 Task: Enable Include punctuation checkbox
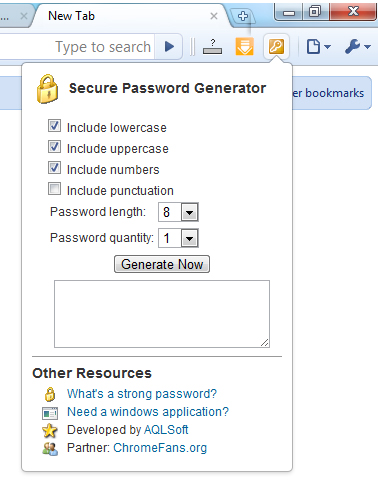click(54, 189)
